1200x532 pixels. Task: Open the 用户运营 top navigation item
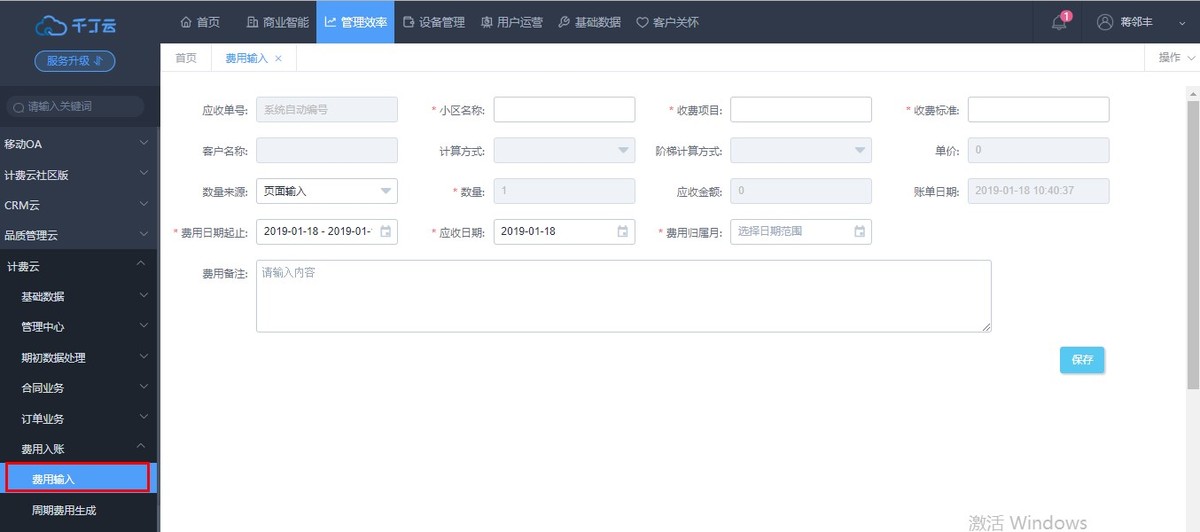click(x=511, y=22)
